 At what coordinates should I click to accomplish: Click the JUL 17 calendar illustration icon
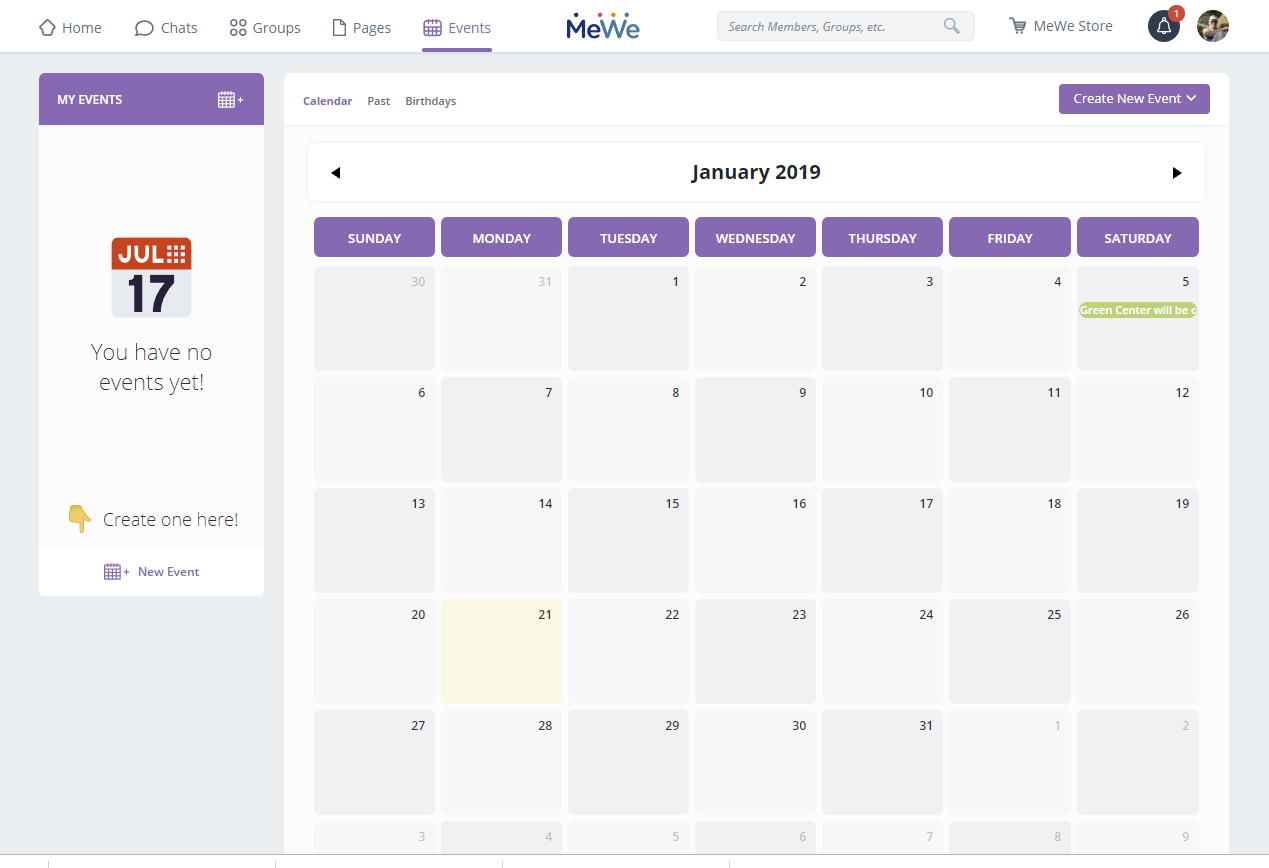[x=151, y=277]
